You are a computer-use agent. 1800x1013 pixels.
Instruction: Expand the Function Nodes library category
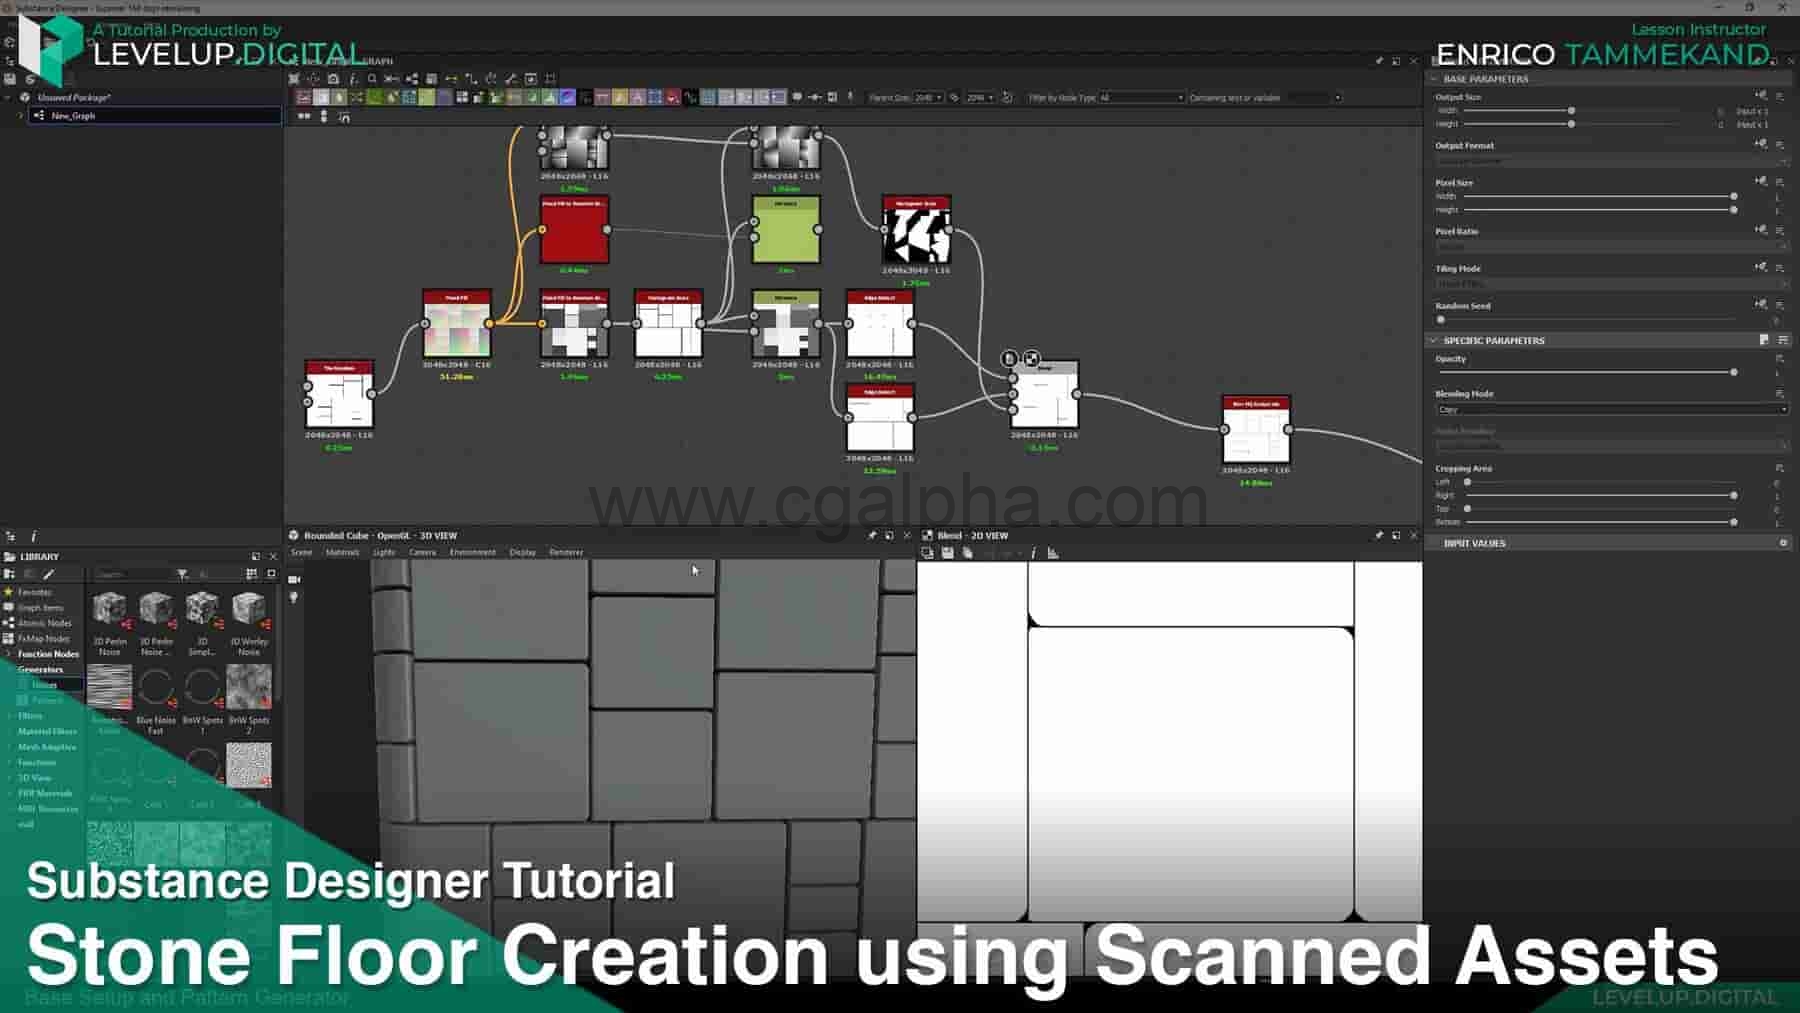pos(9,654)
